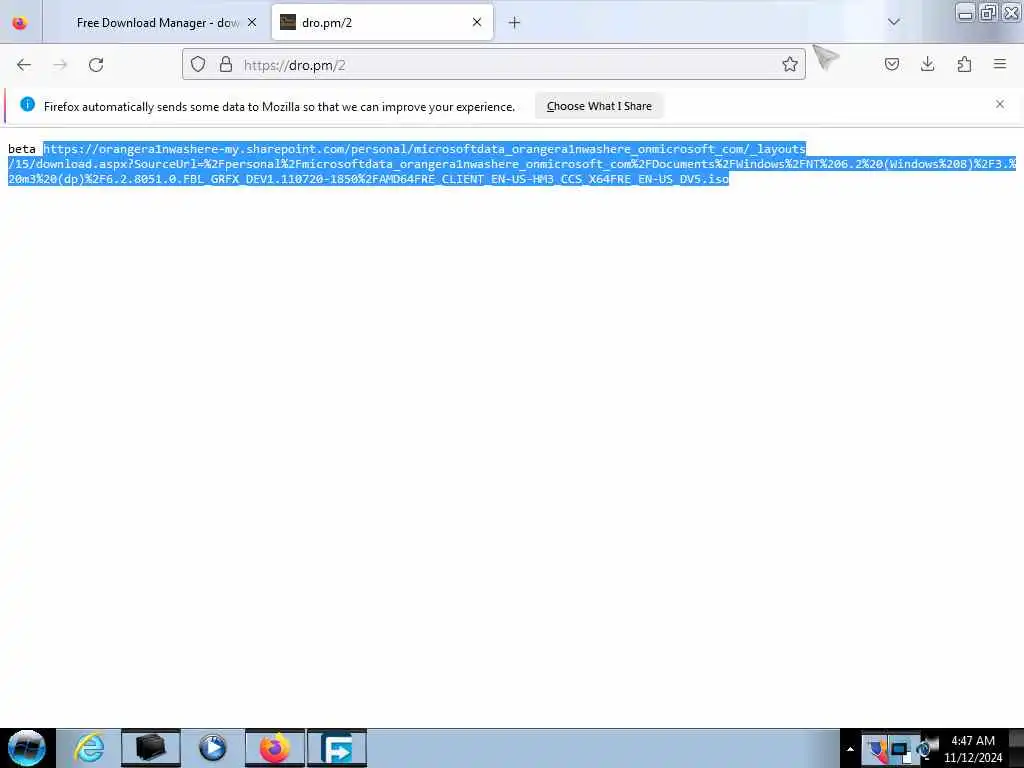Close the dro.pm/2 tab
Screen dimensions: 1024x768
[477, 22]
